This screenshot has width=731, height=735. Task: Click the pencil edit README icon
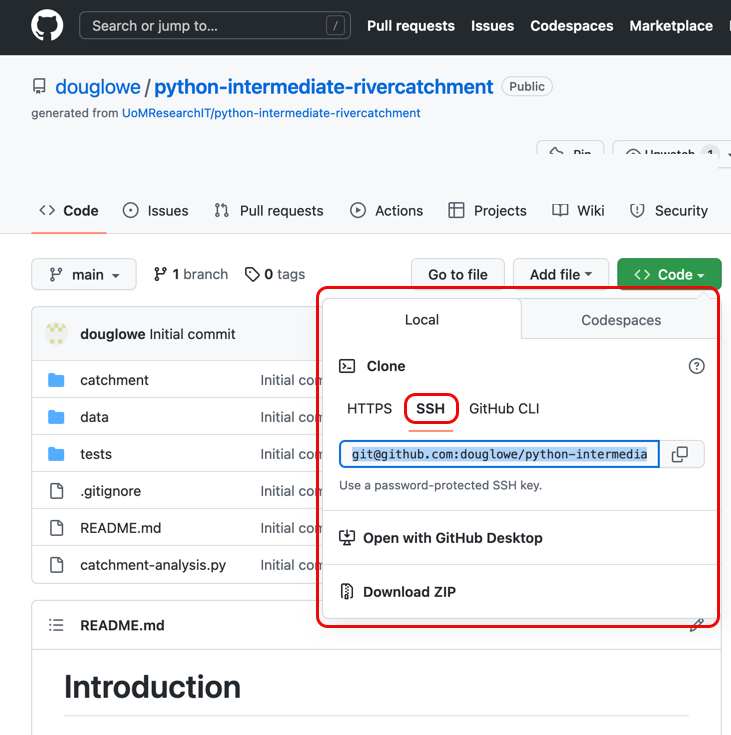(x=697, y=625)
